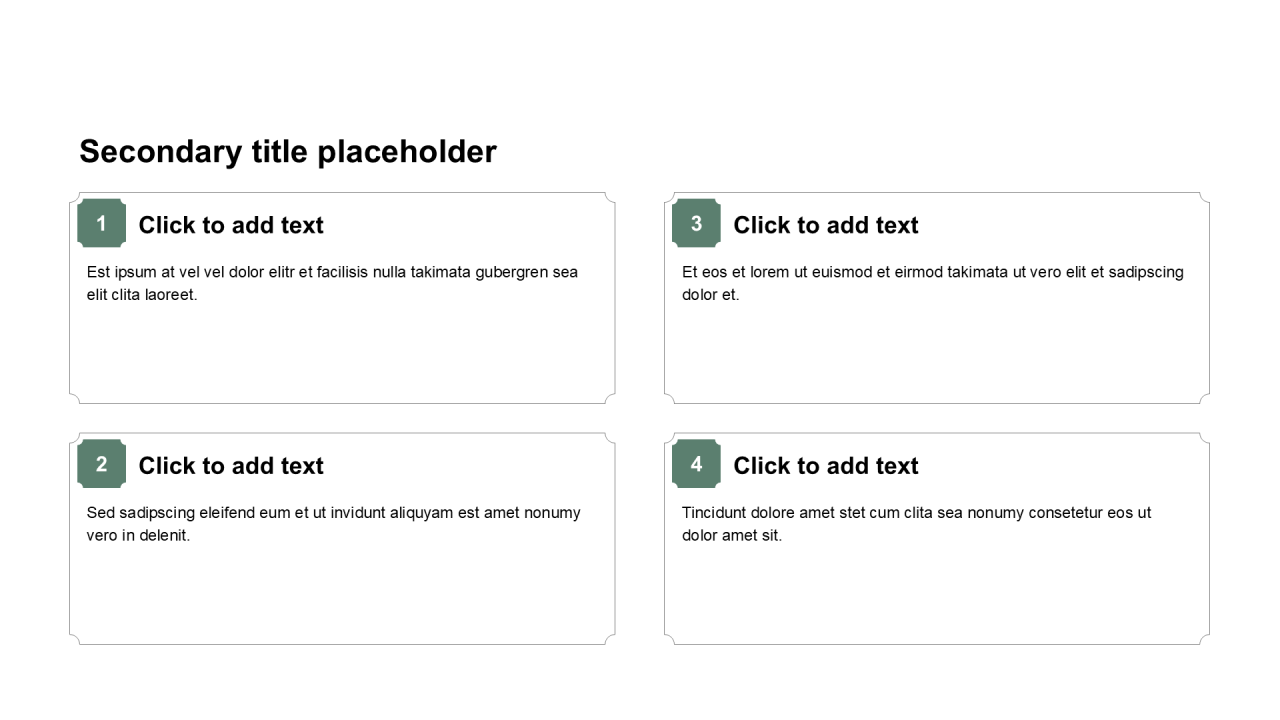Select "Click to add text" next to badge 2

[231, 466]
